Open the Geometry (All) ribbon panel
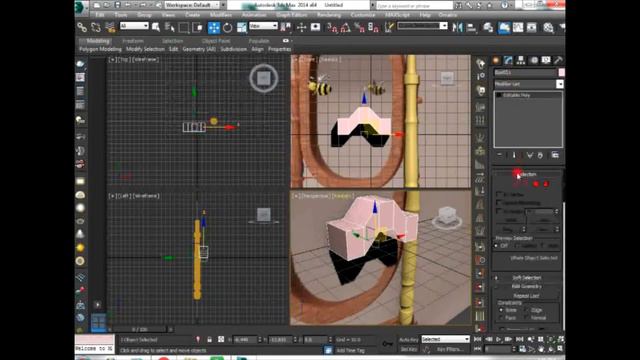The width and height of the screenshot is (640, 360). (199, 49)
